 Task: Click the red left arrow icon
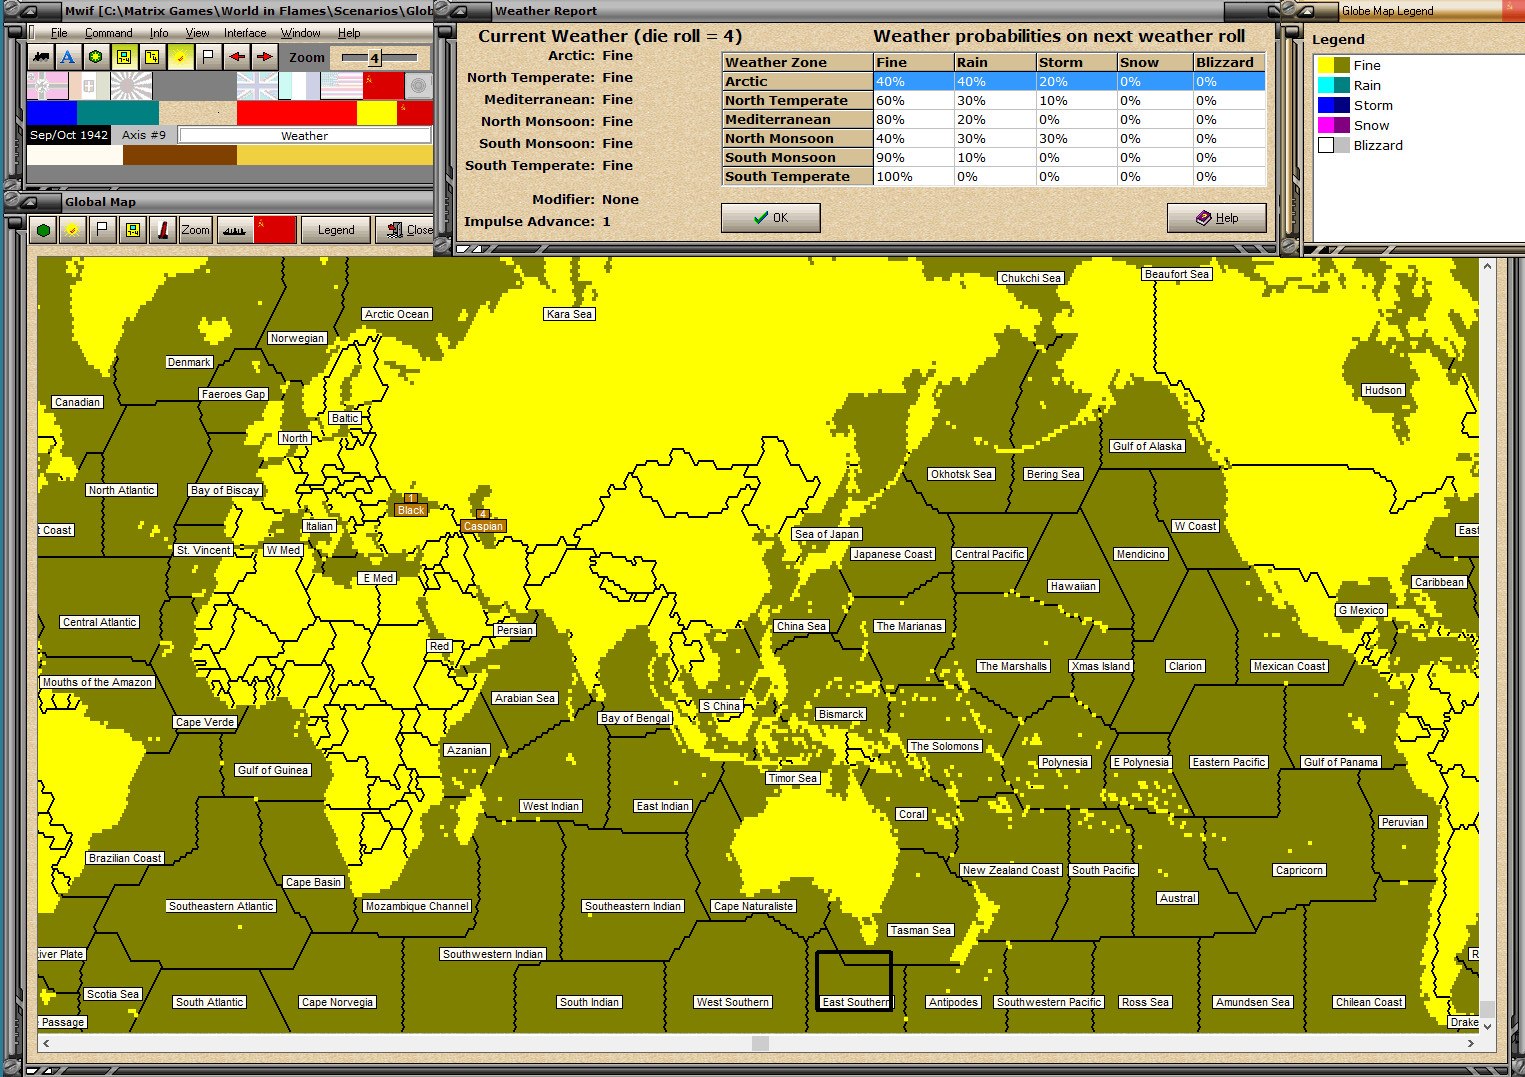click(x=236, y=57)
